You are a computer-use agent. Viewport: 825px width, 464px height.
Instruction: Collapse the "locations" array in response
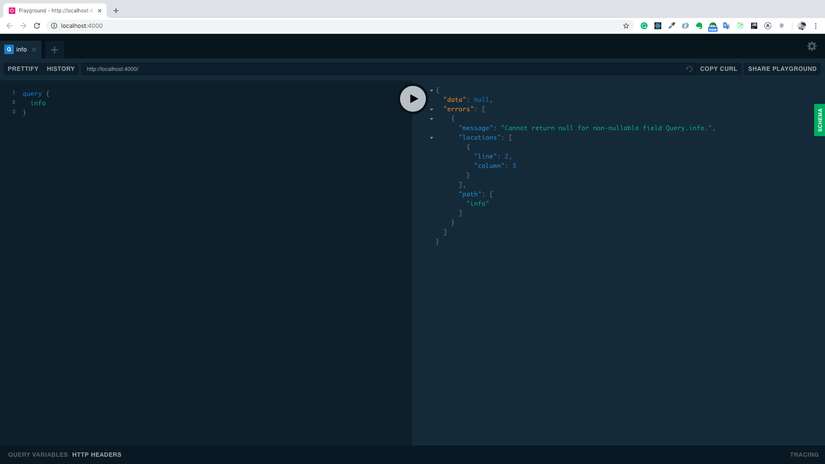coord(432,138)
